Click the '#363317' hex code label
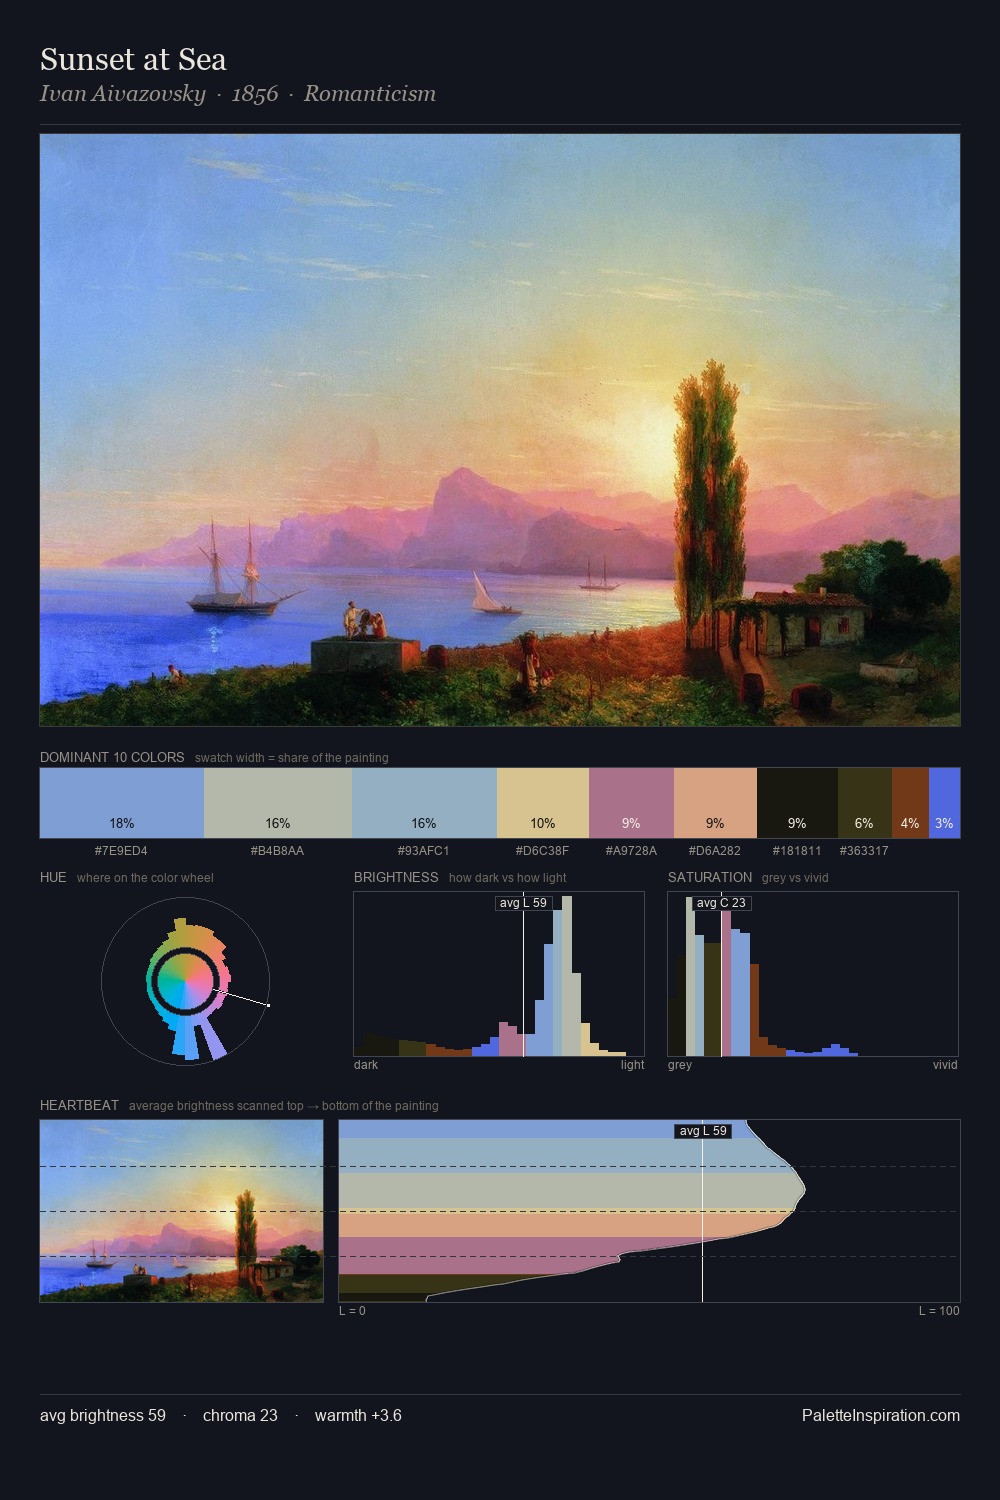This screenshot has width=1000, height=1500. [864, 851]
